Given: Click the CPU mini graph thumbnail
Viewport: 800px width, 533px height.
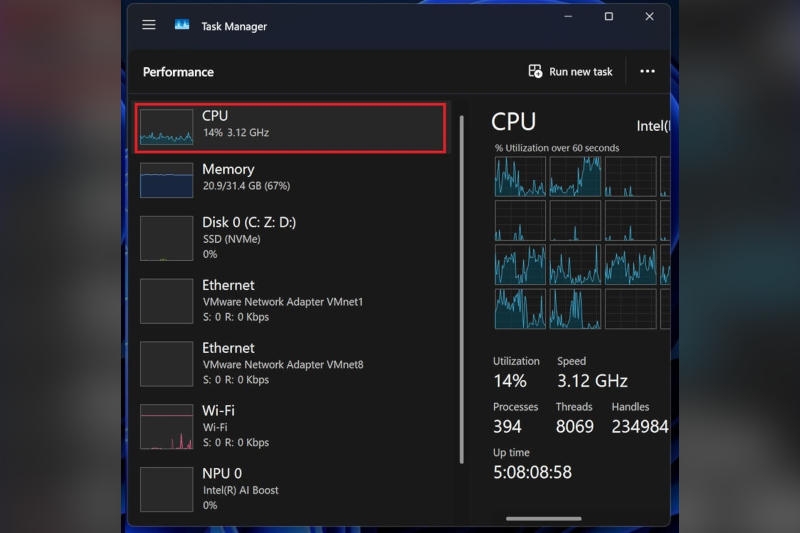Looking at the screenshot, I should pos(166,126).
